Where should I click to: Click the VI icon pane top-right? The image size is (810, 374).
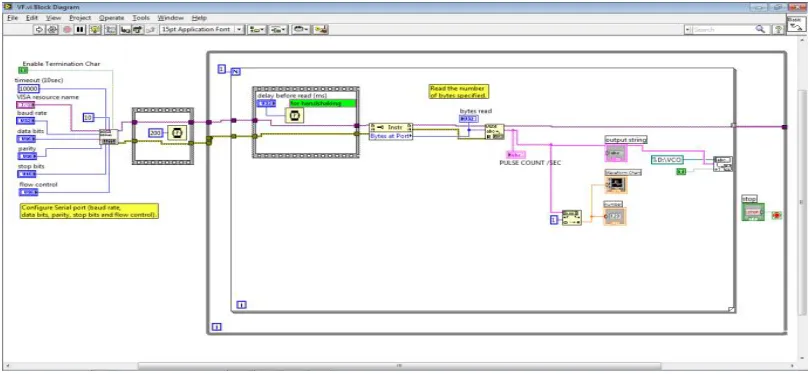[798, 24]
